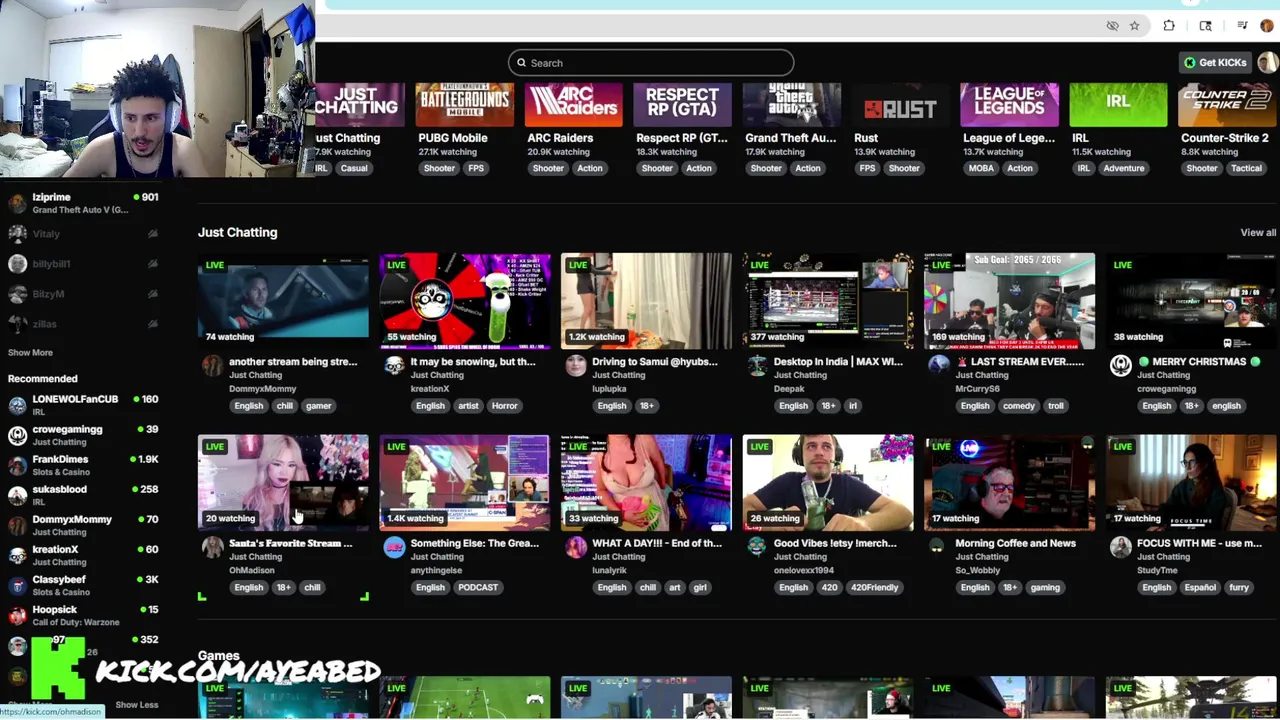The height and width of the screenshot is (720, 1280).
Task: Select the comedy tag on MrCurry56 stream
Action: (1019, 406)
